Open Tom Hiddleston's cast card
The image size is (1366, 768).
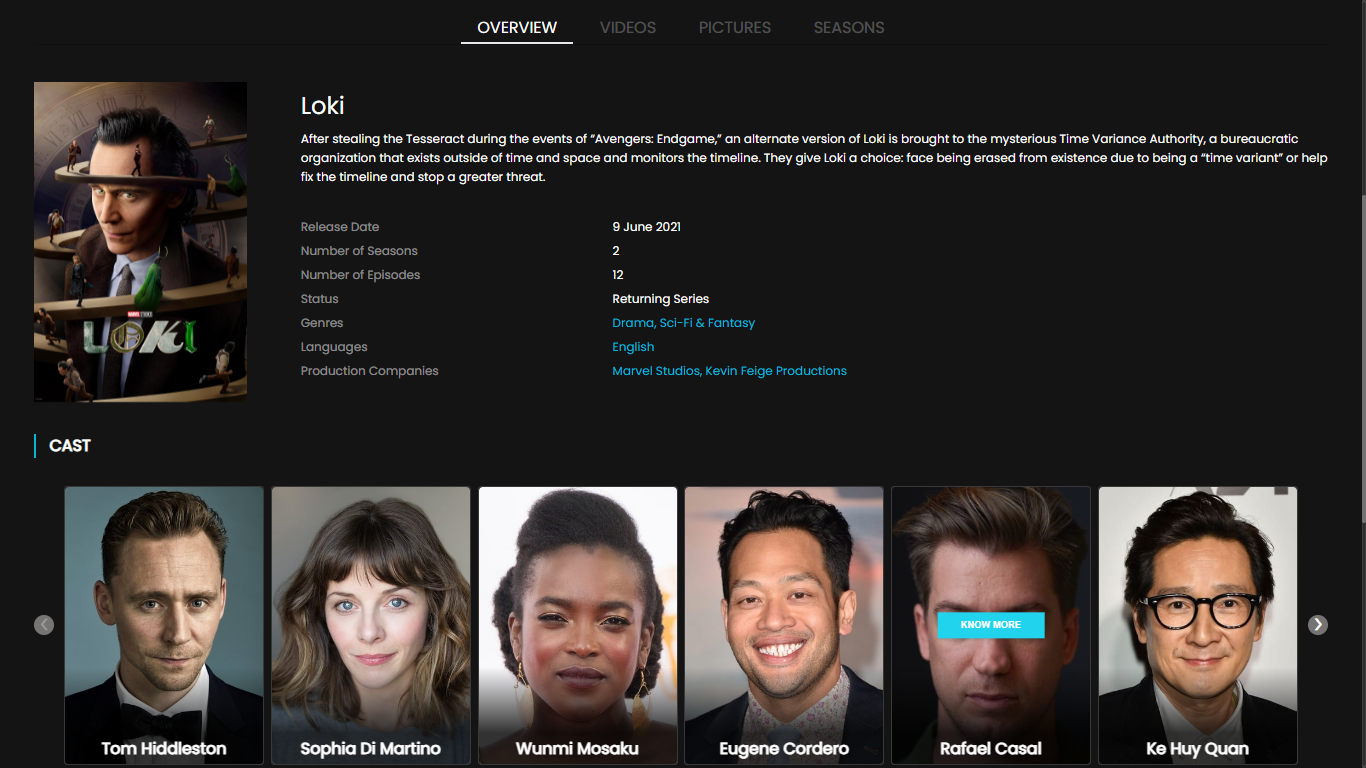[x=164, y=626]
